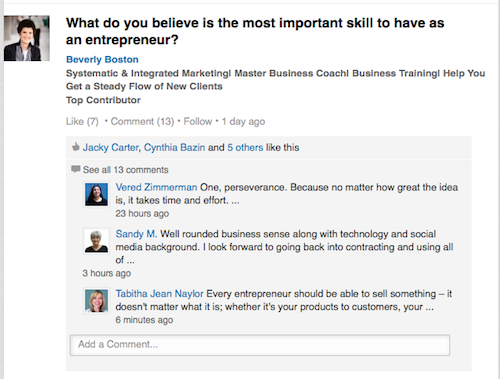Open Vered Zimmerman's avatar thumbnail

click(96, 195)
